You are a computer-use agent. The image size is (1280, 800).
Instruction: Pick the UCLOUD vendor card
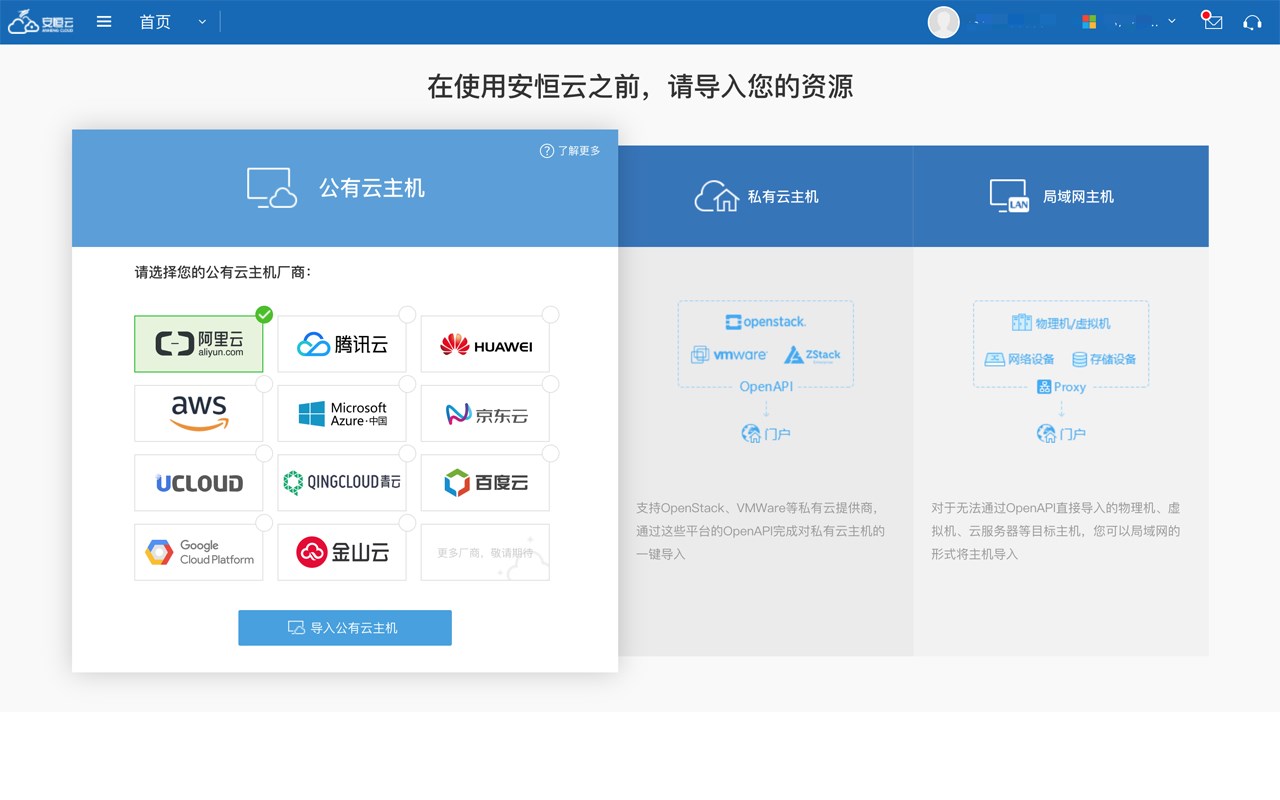tap(199, 483)
